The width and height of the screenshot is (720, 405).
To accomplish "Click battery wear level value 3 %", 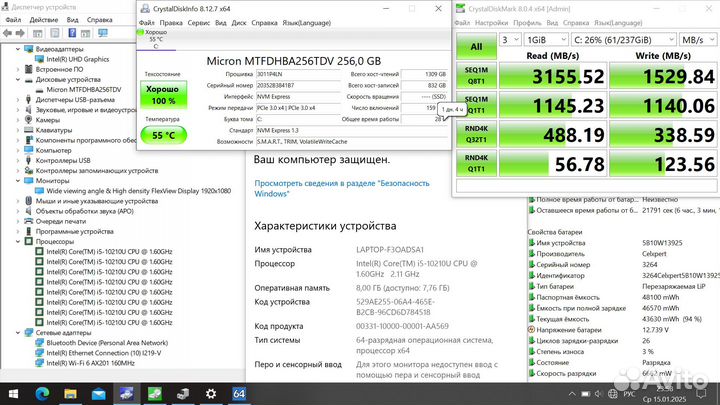I will point(647,351).
